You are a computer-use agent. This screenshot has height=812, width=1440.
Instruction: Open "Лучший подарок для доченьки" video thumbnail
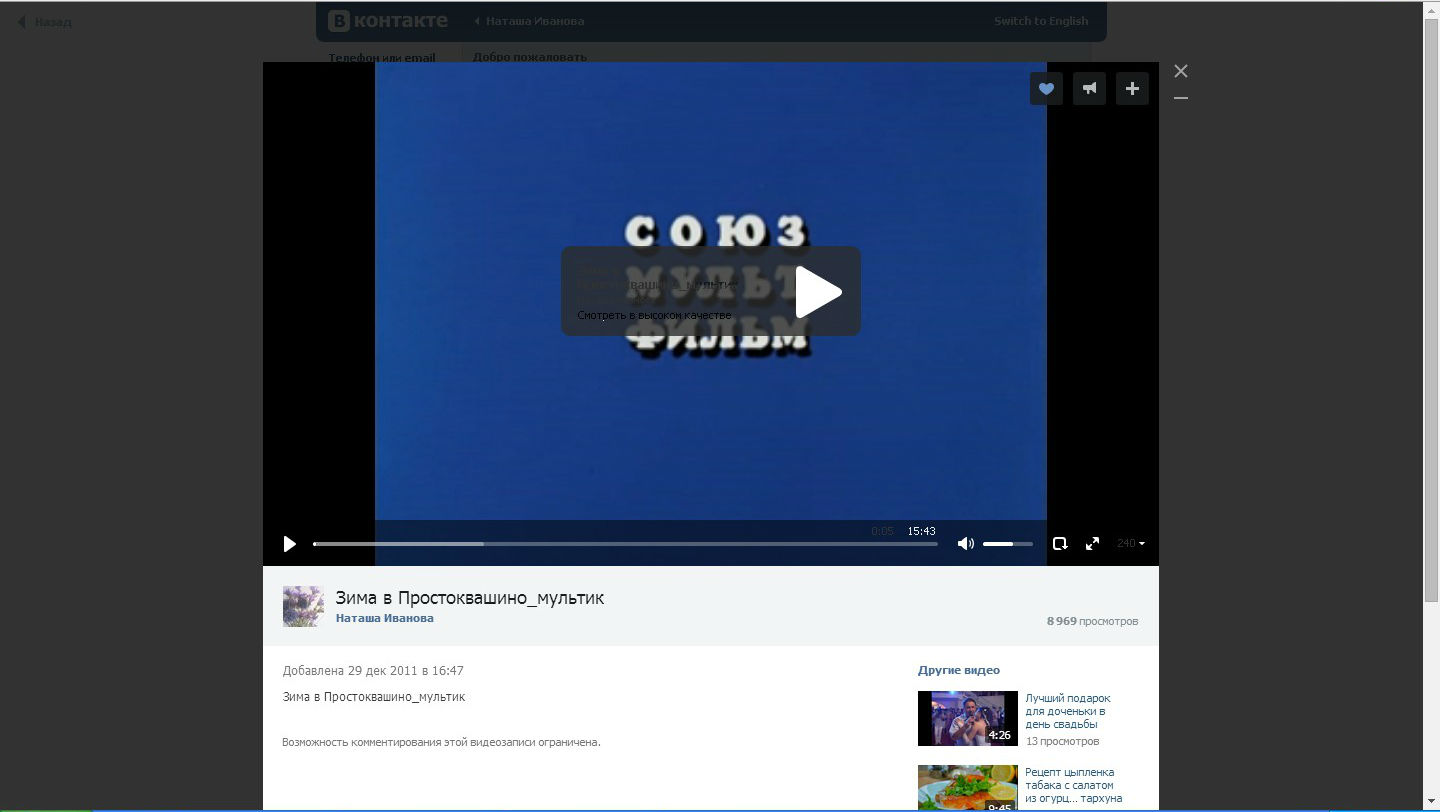pyautogui.click(x=967, y=718)
